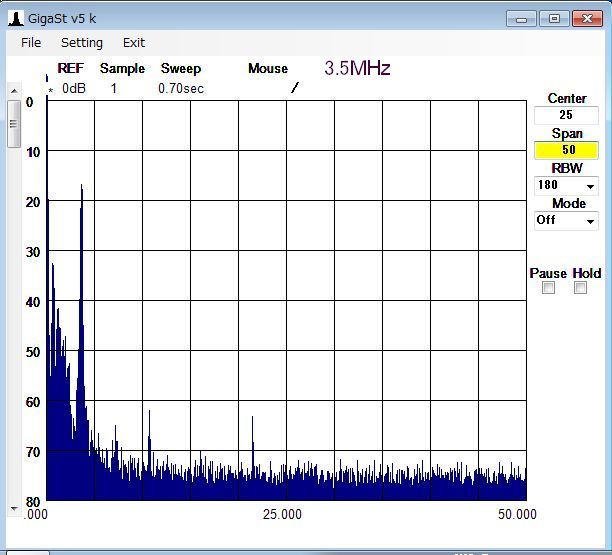Screen dimensions: 612x555
Task: Click the 40 dB axis label
Action: [33, 302]
